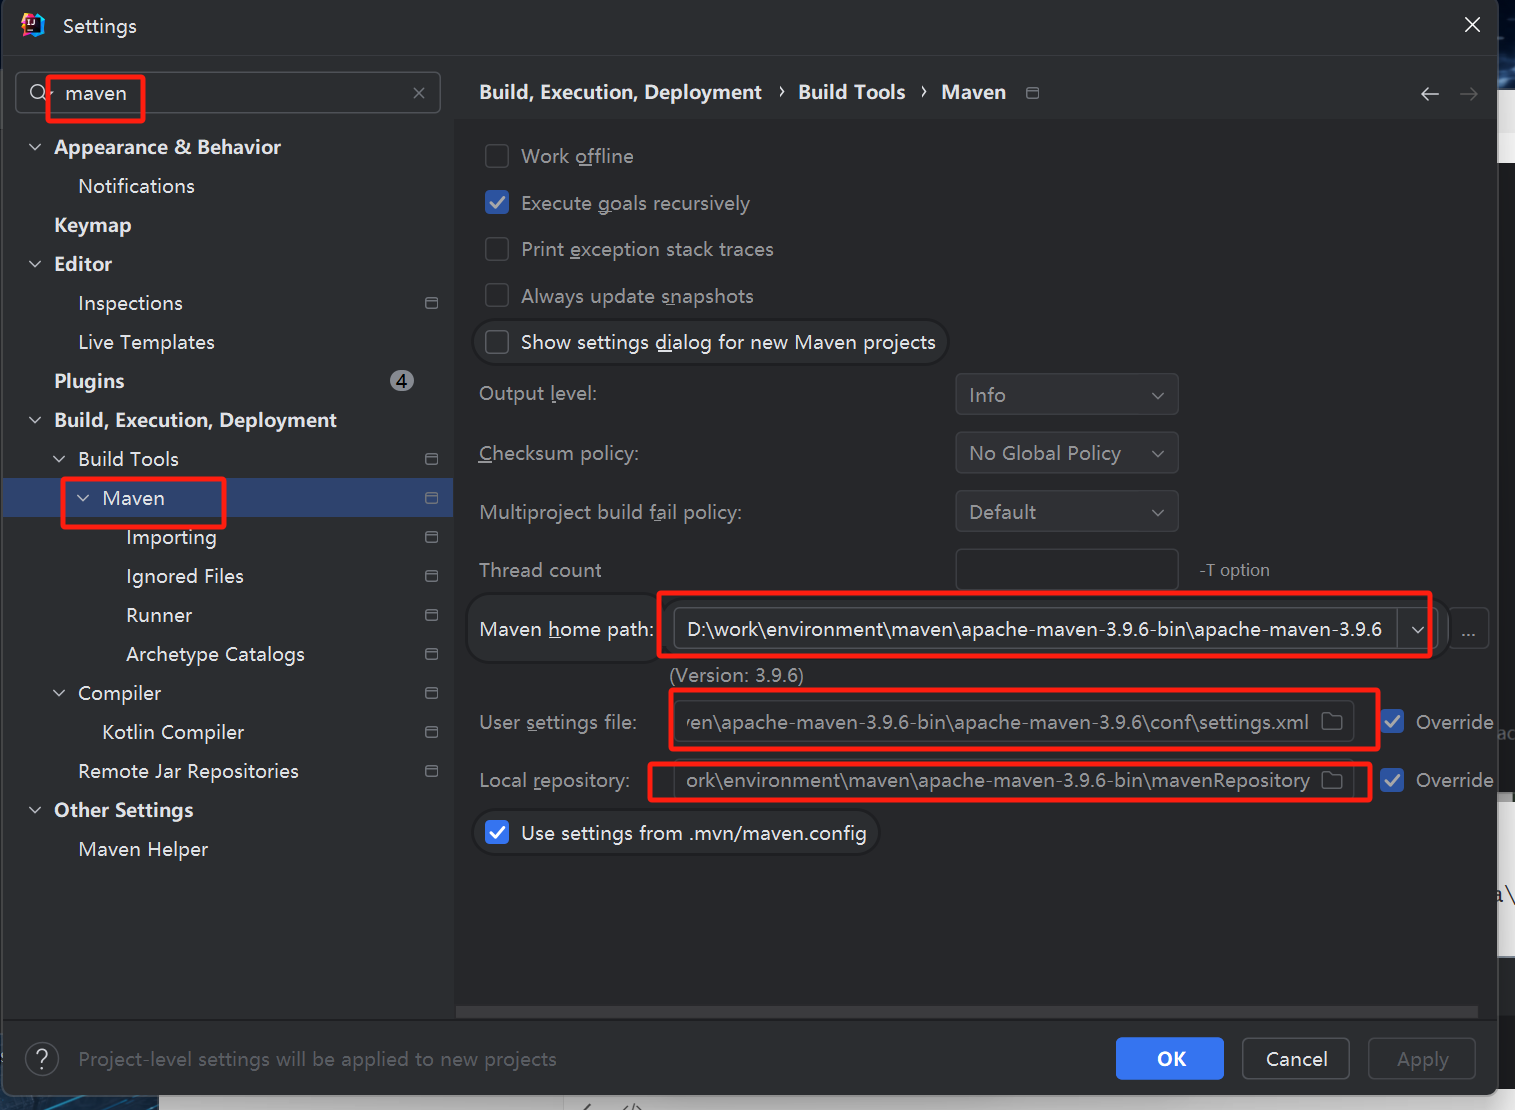Screen dimensions: 1515x1110
Task: Click the project-level icon on the Kotlin Compiler row
Action: (x=432, y=732)
